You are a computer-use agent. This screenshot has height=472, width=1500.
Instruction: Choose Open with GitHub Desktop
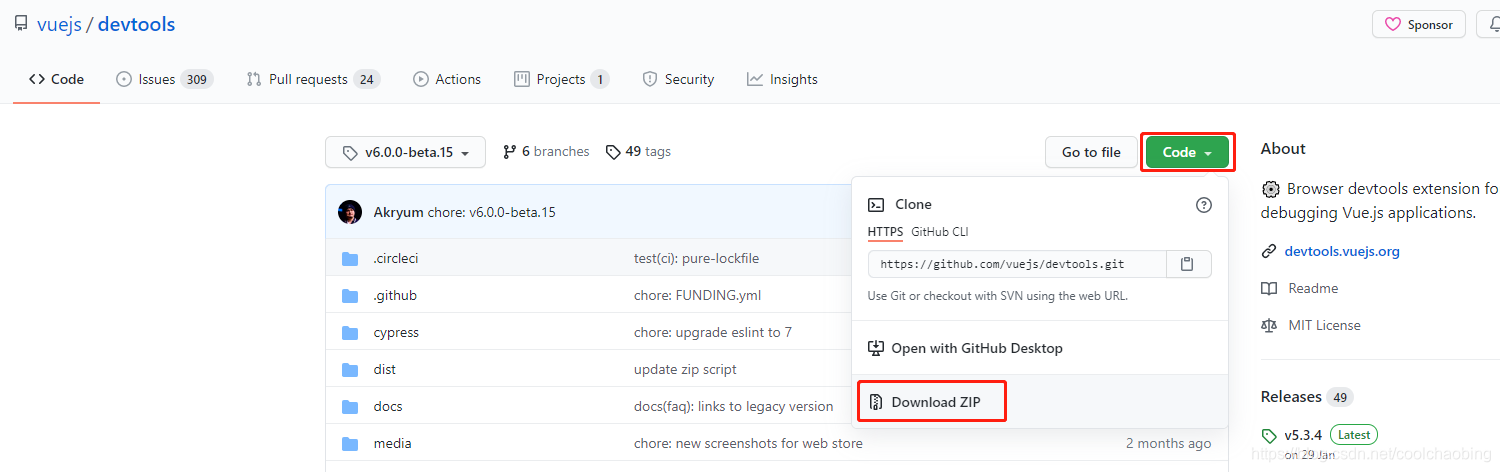[965, 349]
